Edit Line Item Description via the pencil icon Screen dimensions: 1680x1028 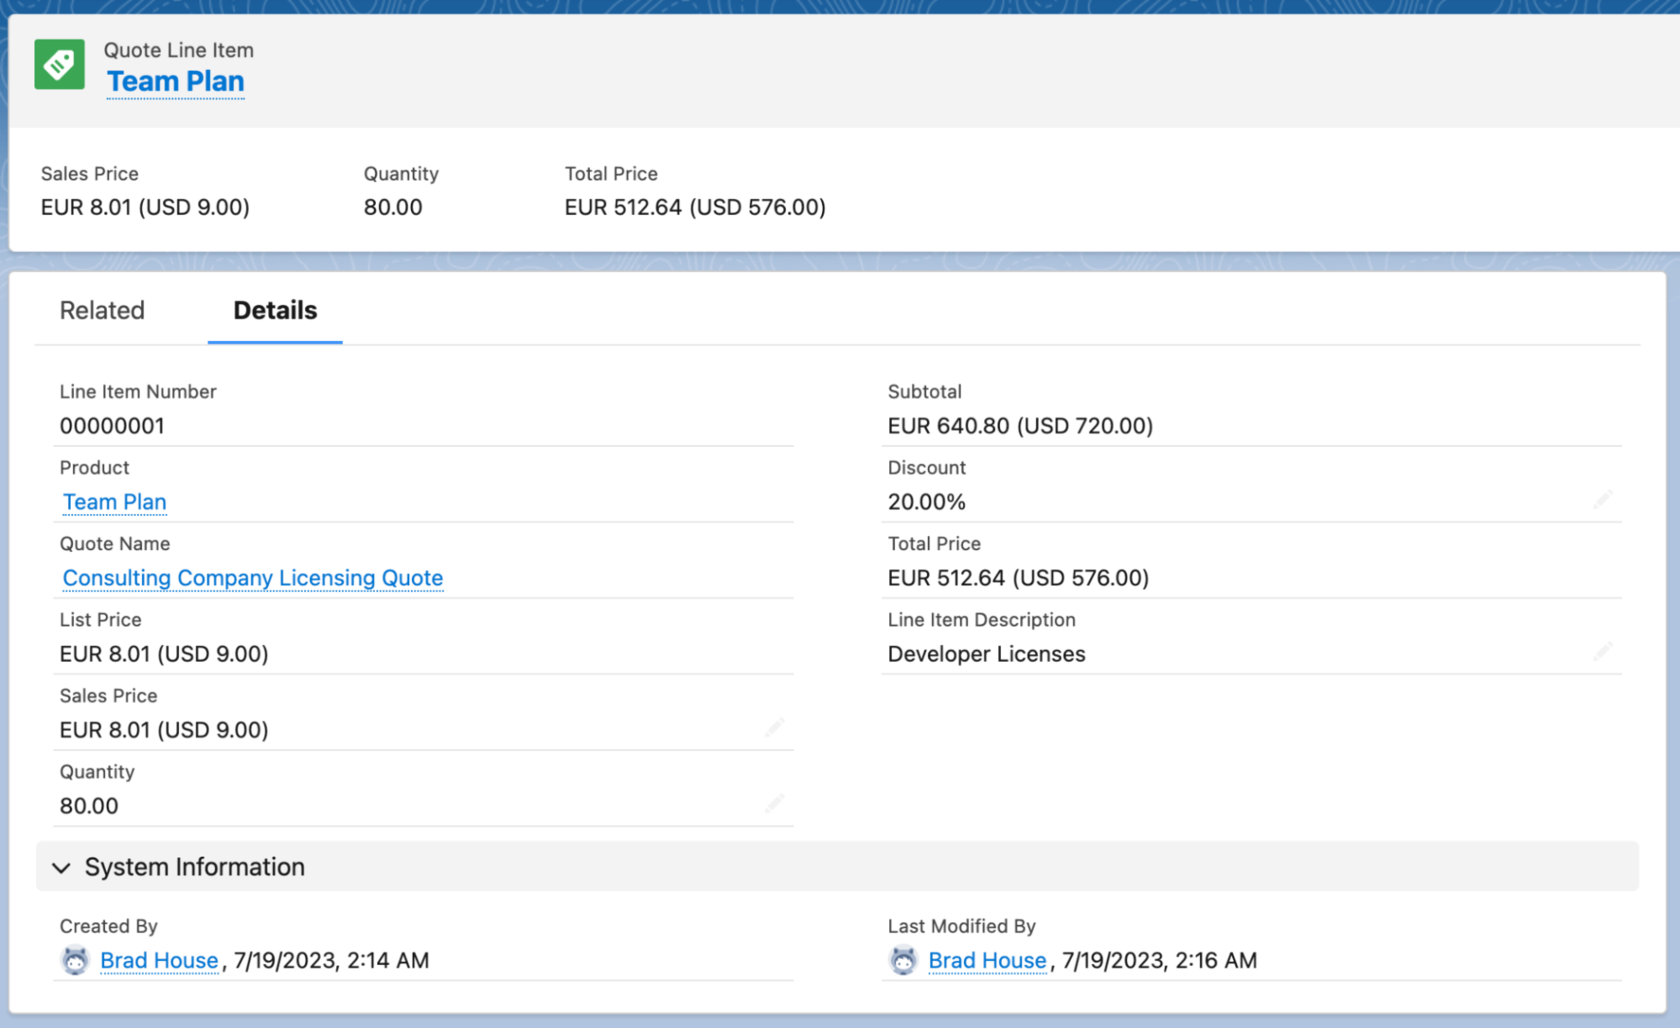pyautogui.click(x=1602, y=650)
